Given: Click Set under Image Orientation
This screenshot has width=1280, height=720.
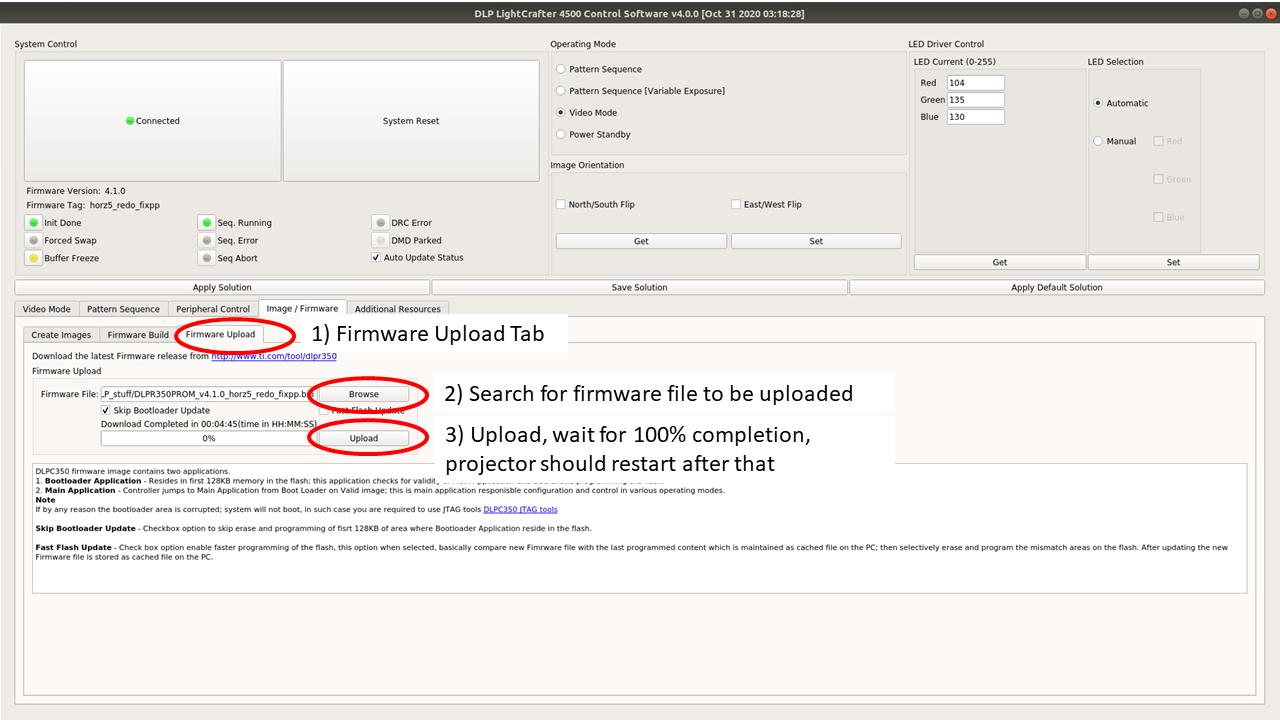Looking at the screenshot, I should click(816, 241).
